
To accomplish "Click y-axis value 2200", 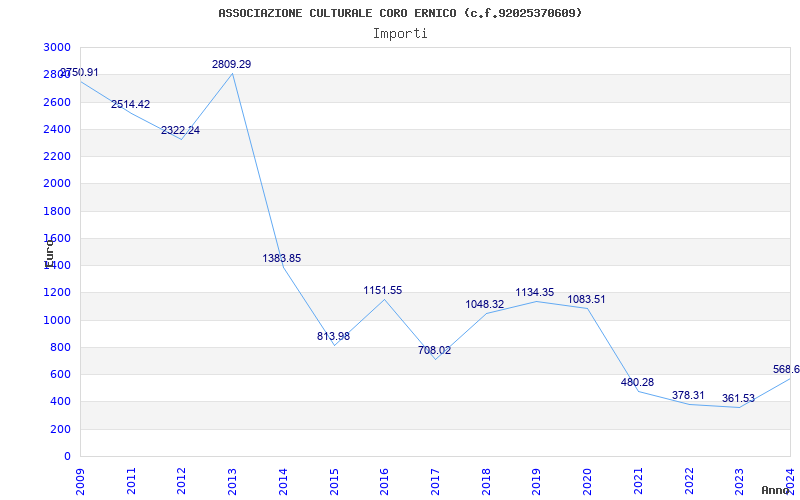I will tap(57, 156).
